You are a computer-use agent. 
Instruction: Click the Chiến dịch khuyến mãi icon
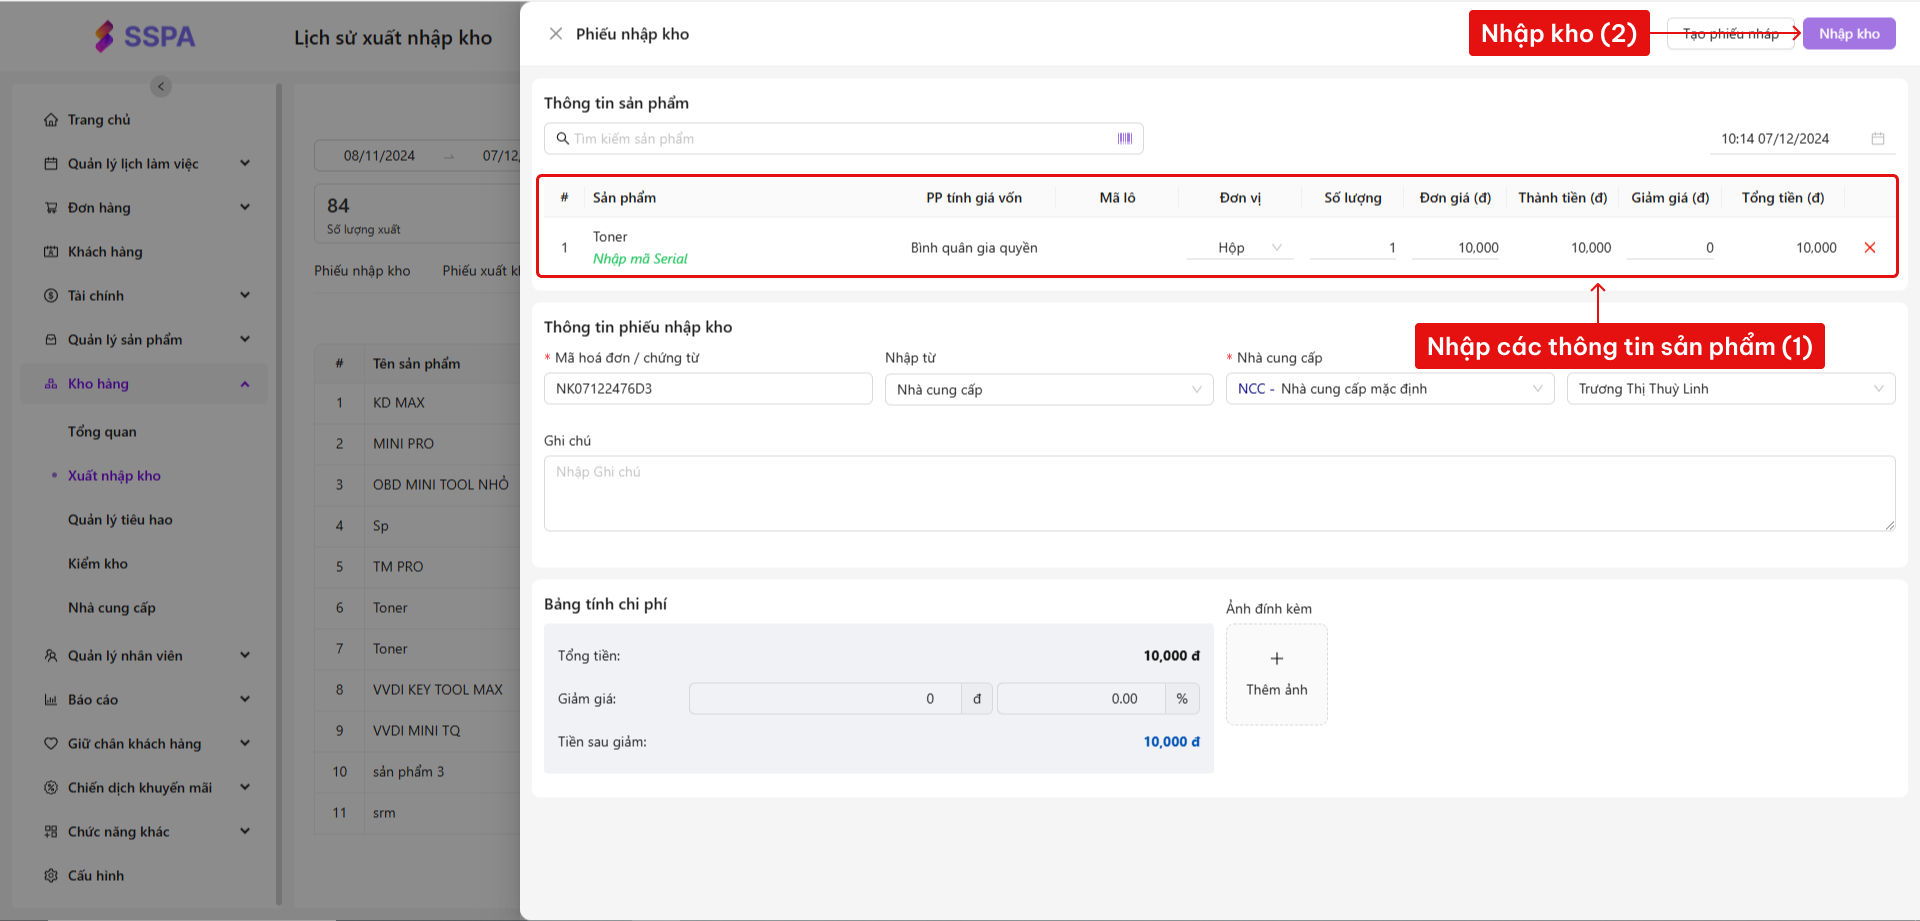click(51, 788)
